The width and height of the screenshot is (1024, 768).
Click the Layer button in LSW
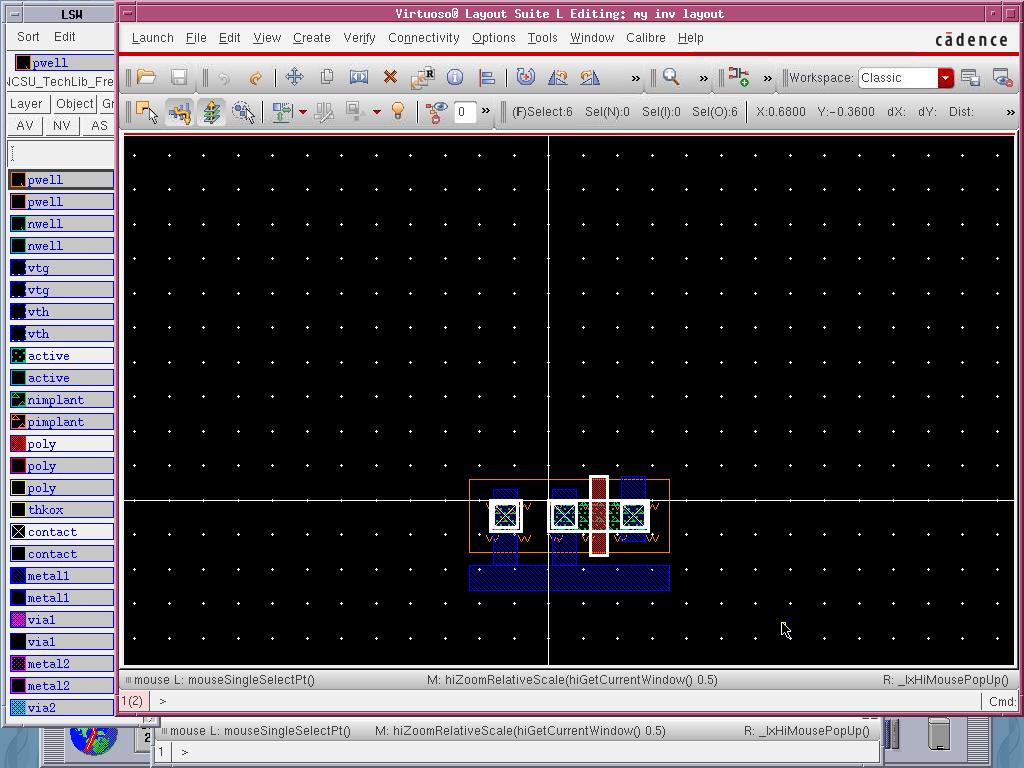coord(26,104)
